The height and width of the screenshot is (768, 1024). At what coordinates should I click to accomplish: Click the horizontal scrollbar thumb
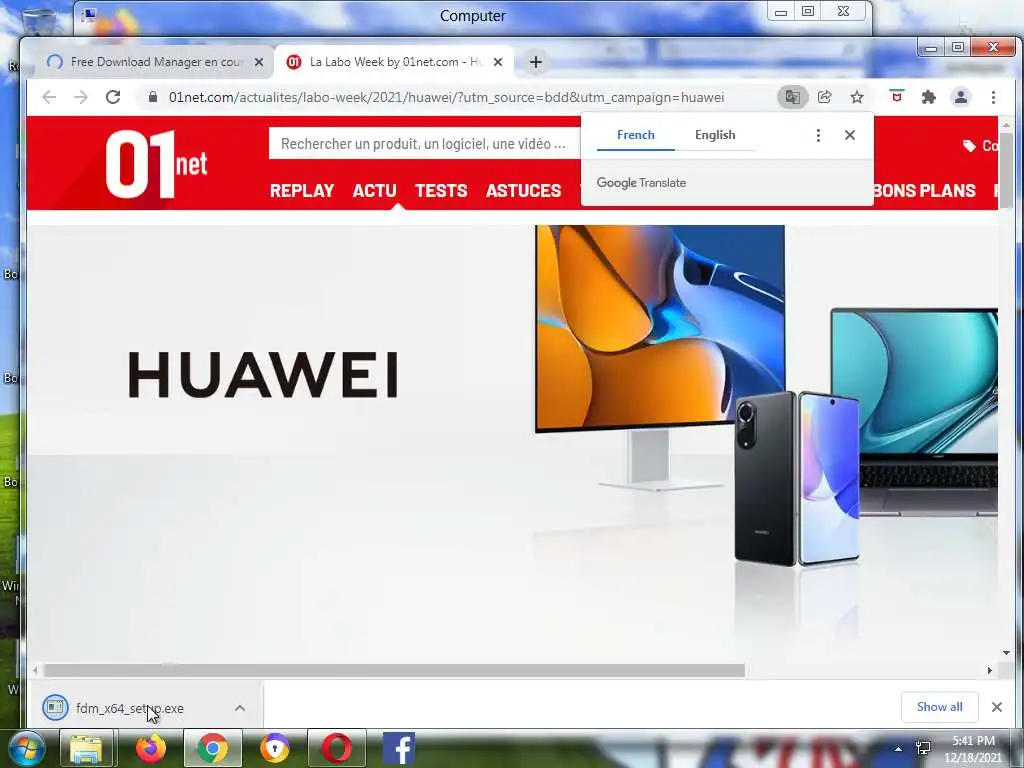(x=394, y=671)
